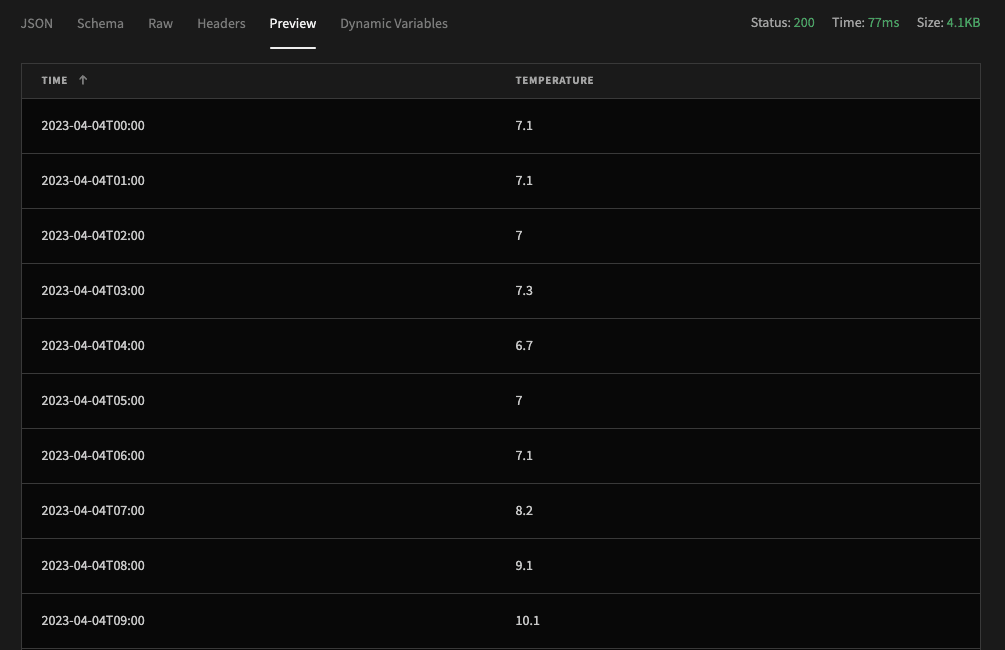Image resolution: width=1005 pixels, height=650 pixels.
Task: Click the response Time 77ms label
Action: coord(865,22)
